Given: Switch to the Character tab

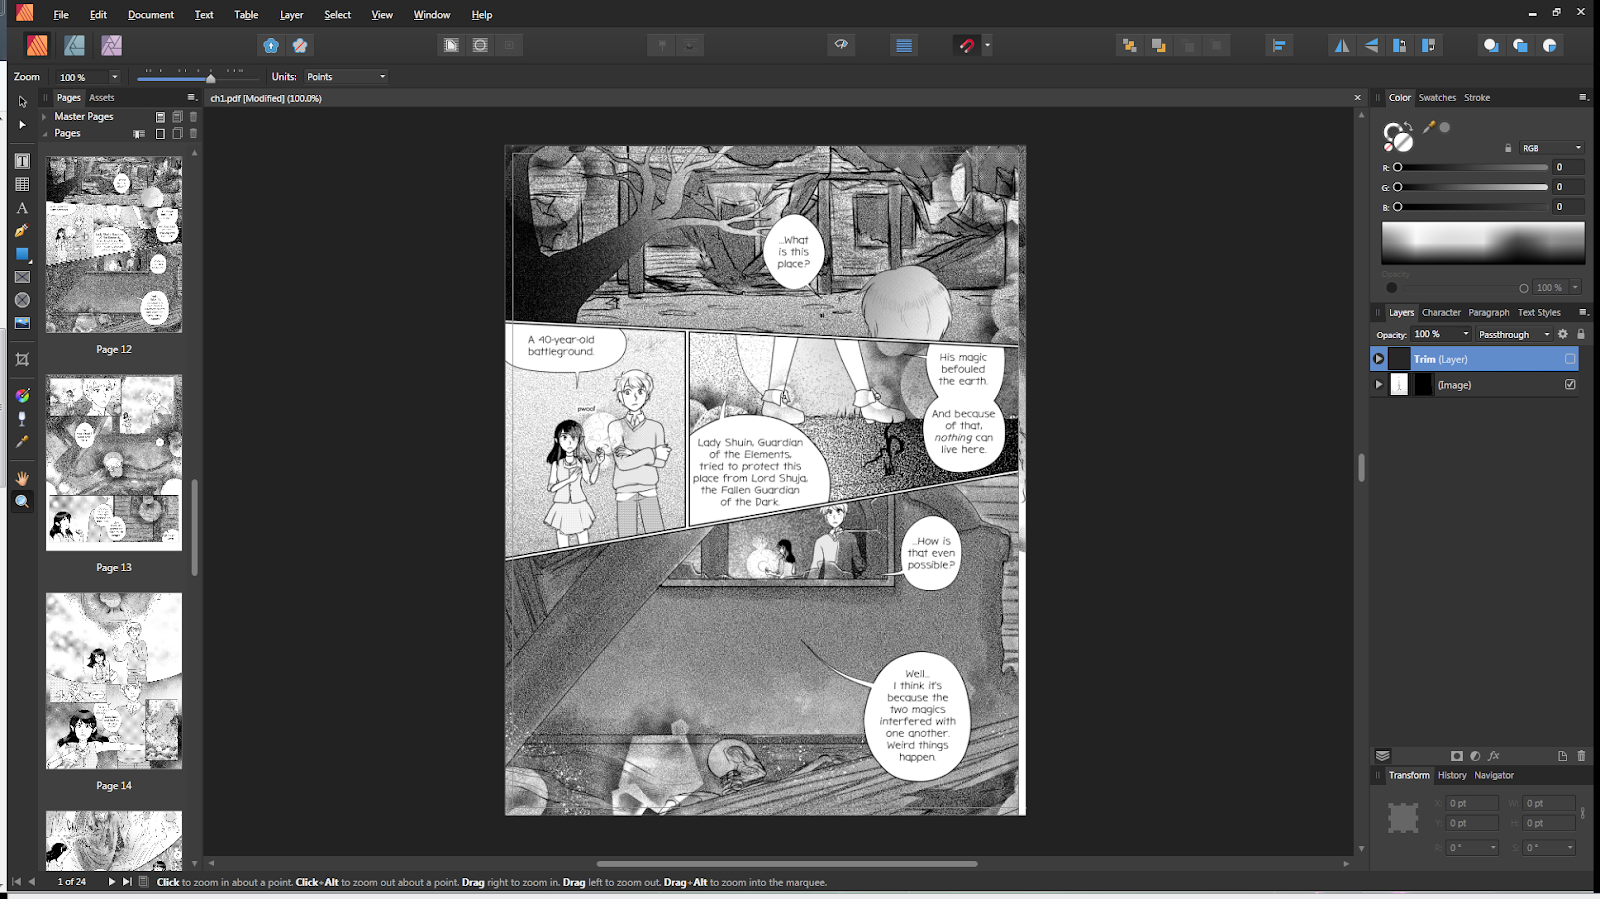Looking at the screenshot, I should tap(1441, 313).
